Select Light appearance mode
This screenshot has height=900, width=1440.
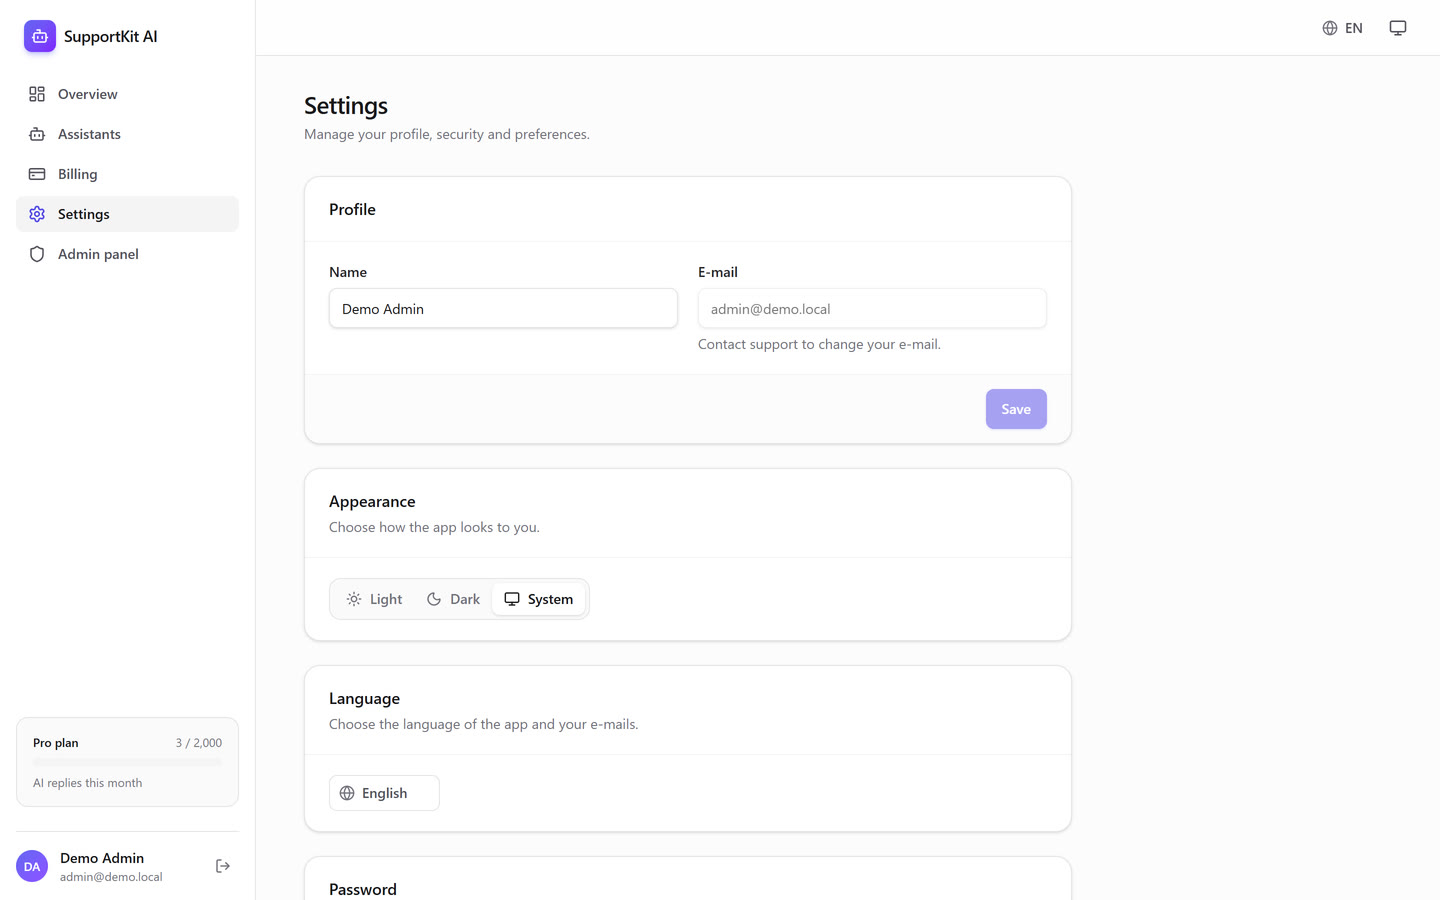click(374, 599)
